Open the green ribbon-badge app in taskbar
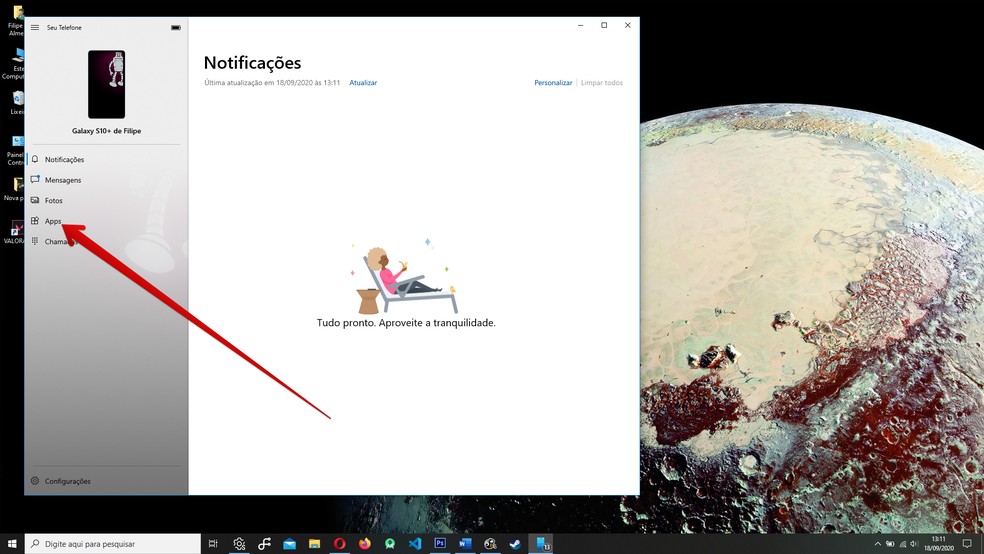The image size is (984, 554). click(390, 543)
